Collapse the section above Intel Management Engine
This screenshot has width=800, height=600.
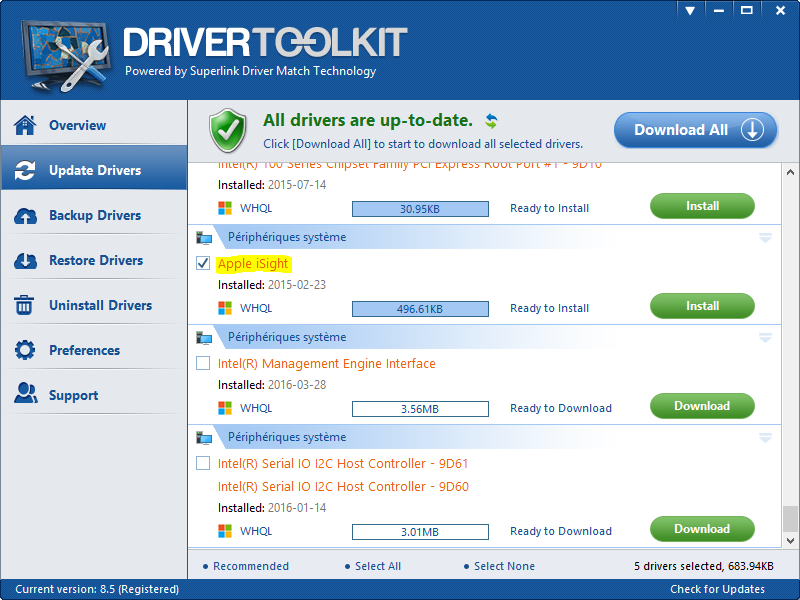pos(765,338)
